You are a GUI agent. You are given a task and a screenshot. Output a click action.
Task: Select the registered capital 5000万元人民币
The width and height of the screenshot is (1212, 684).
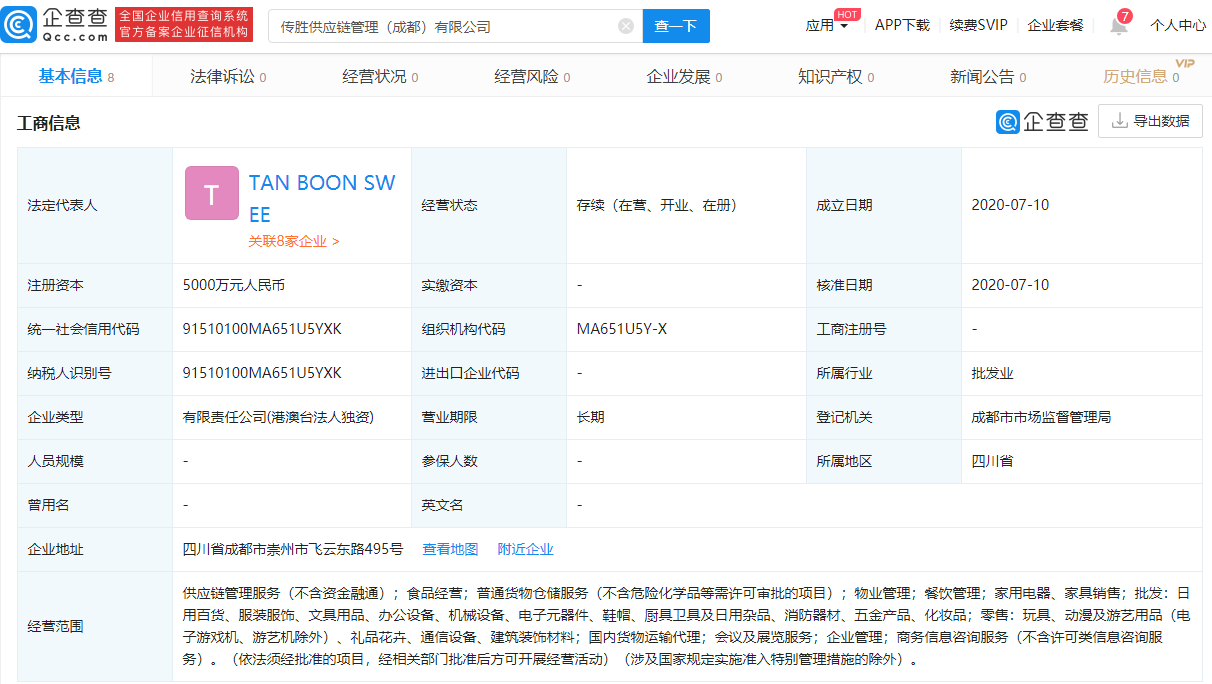point(234,285)
